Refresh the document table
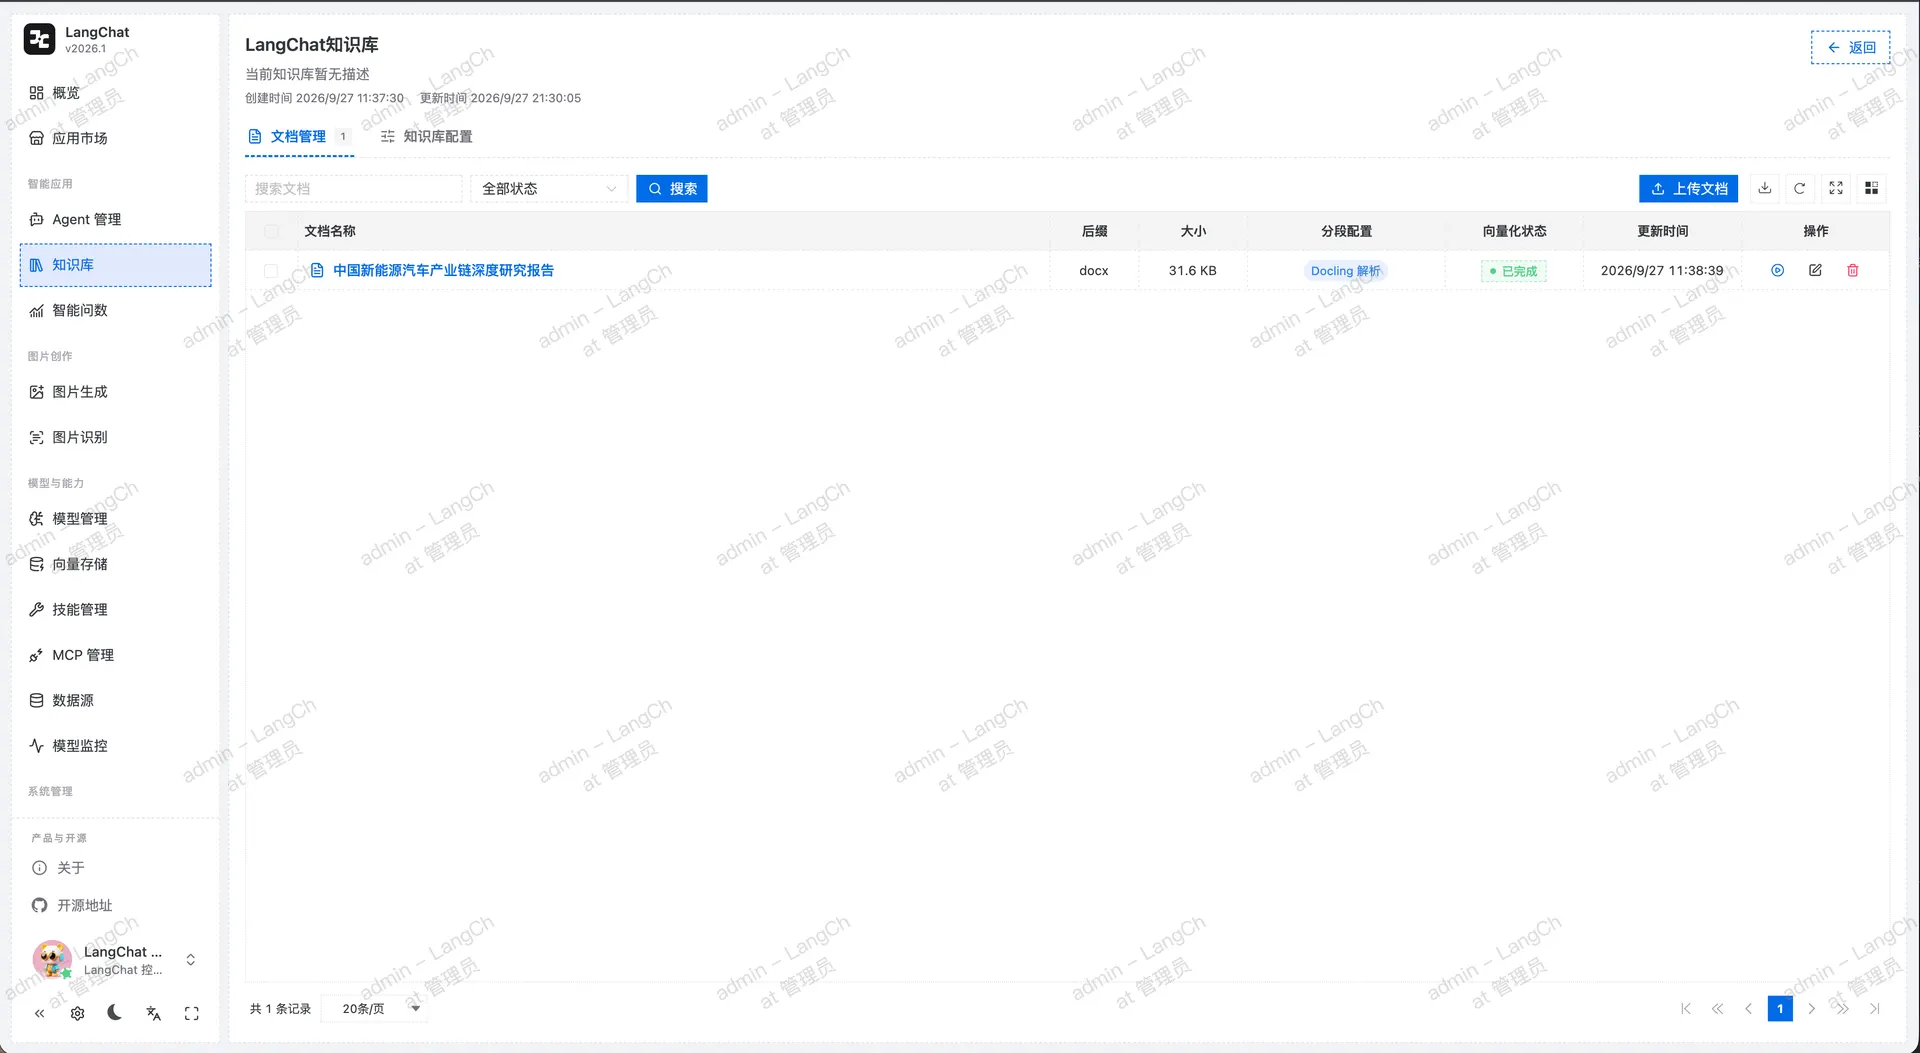This screenshot has height=1053, width=1920. [1800, 188]
